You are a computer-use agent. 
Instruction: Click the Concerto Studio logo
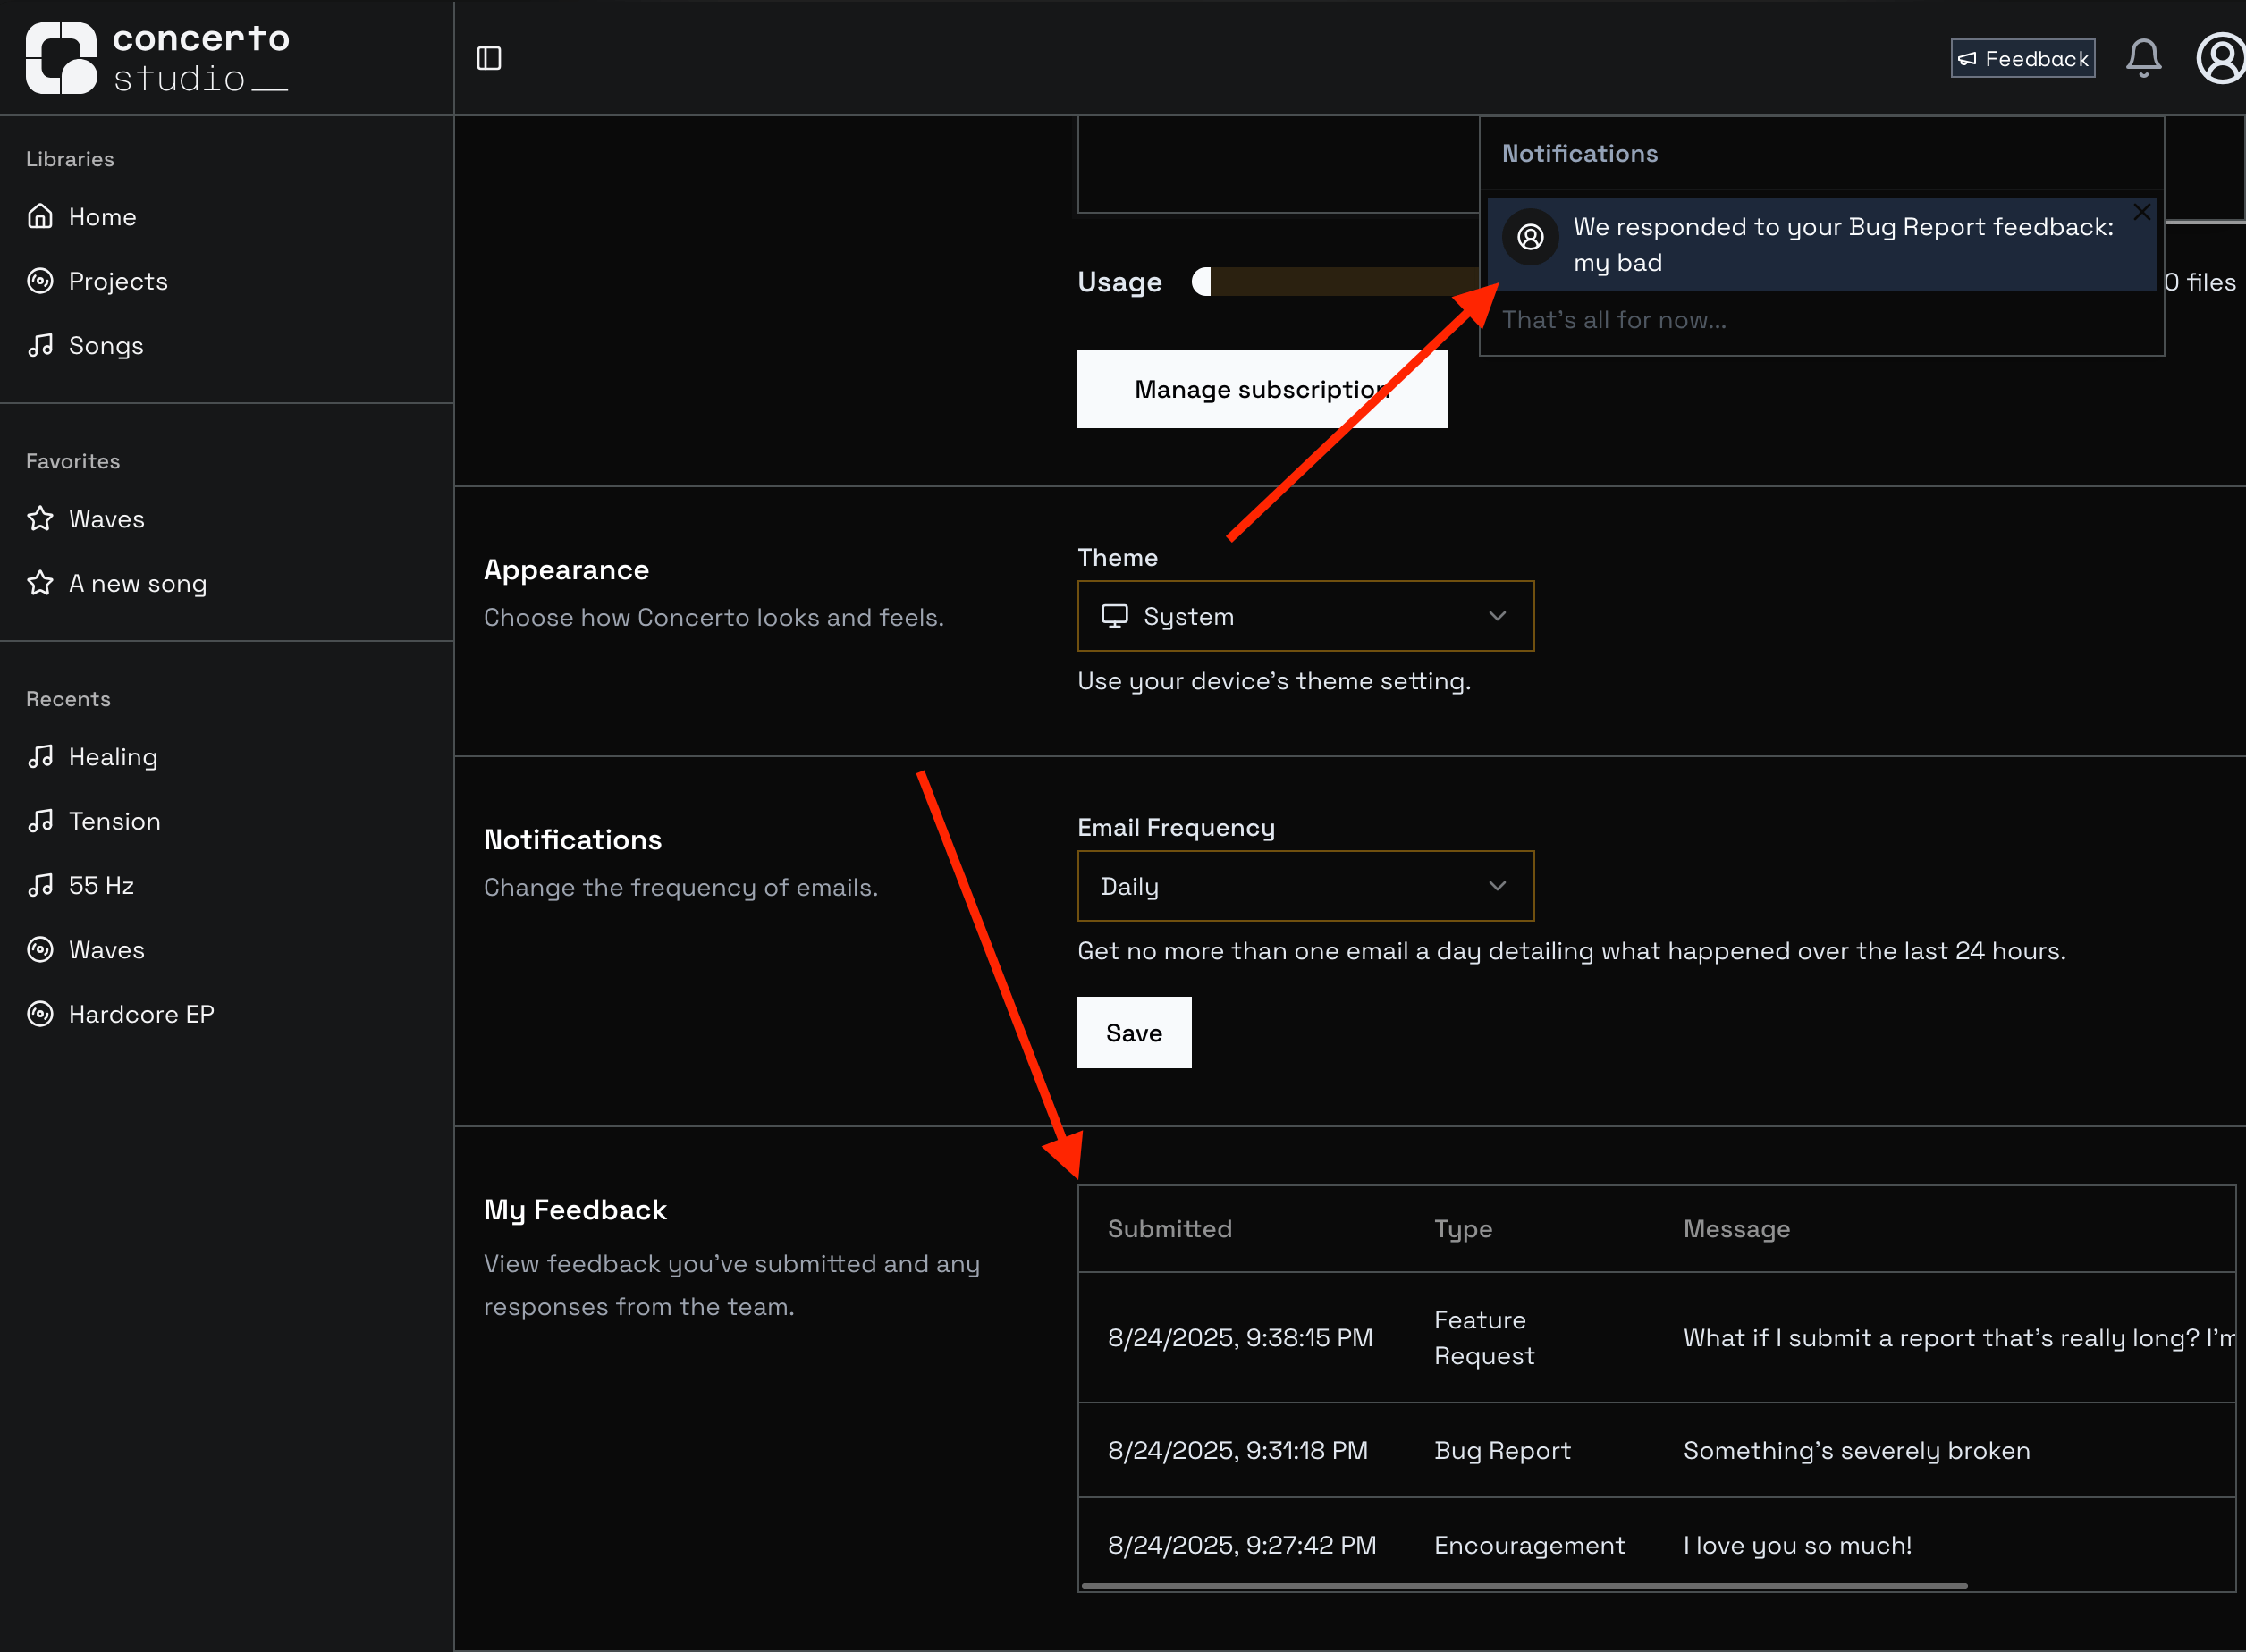click(158, 58)
